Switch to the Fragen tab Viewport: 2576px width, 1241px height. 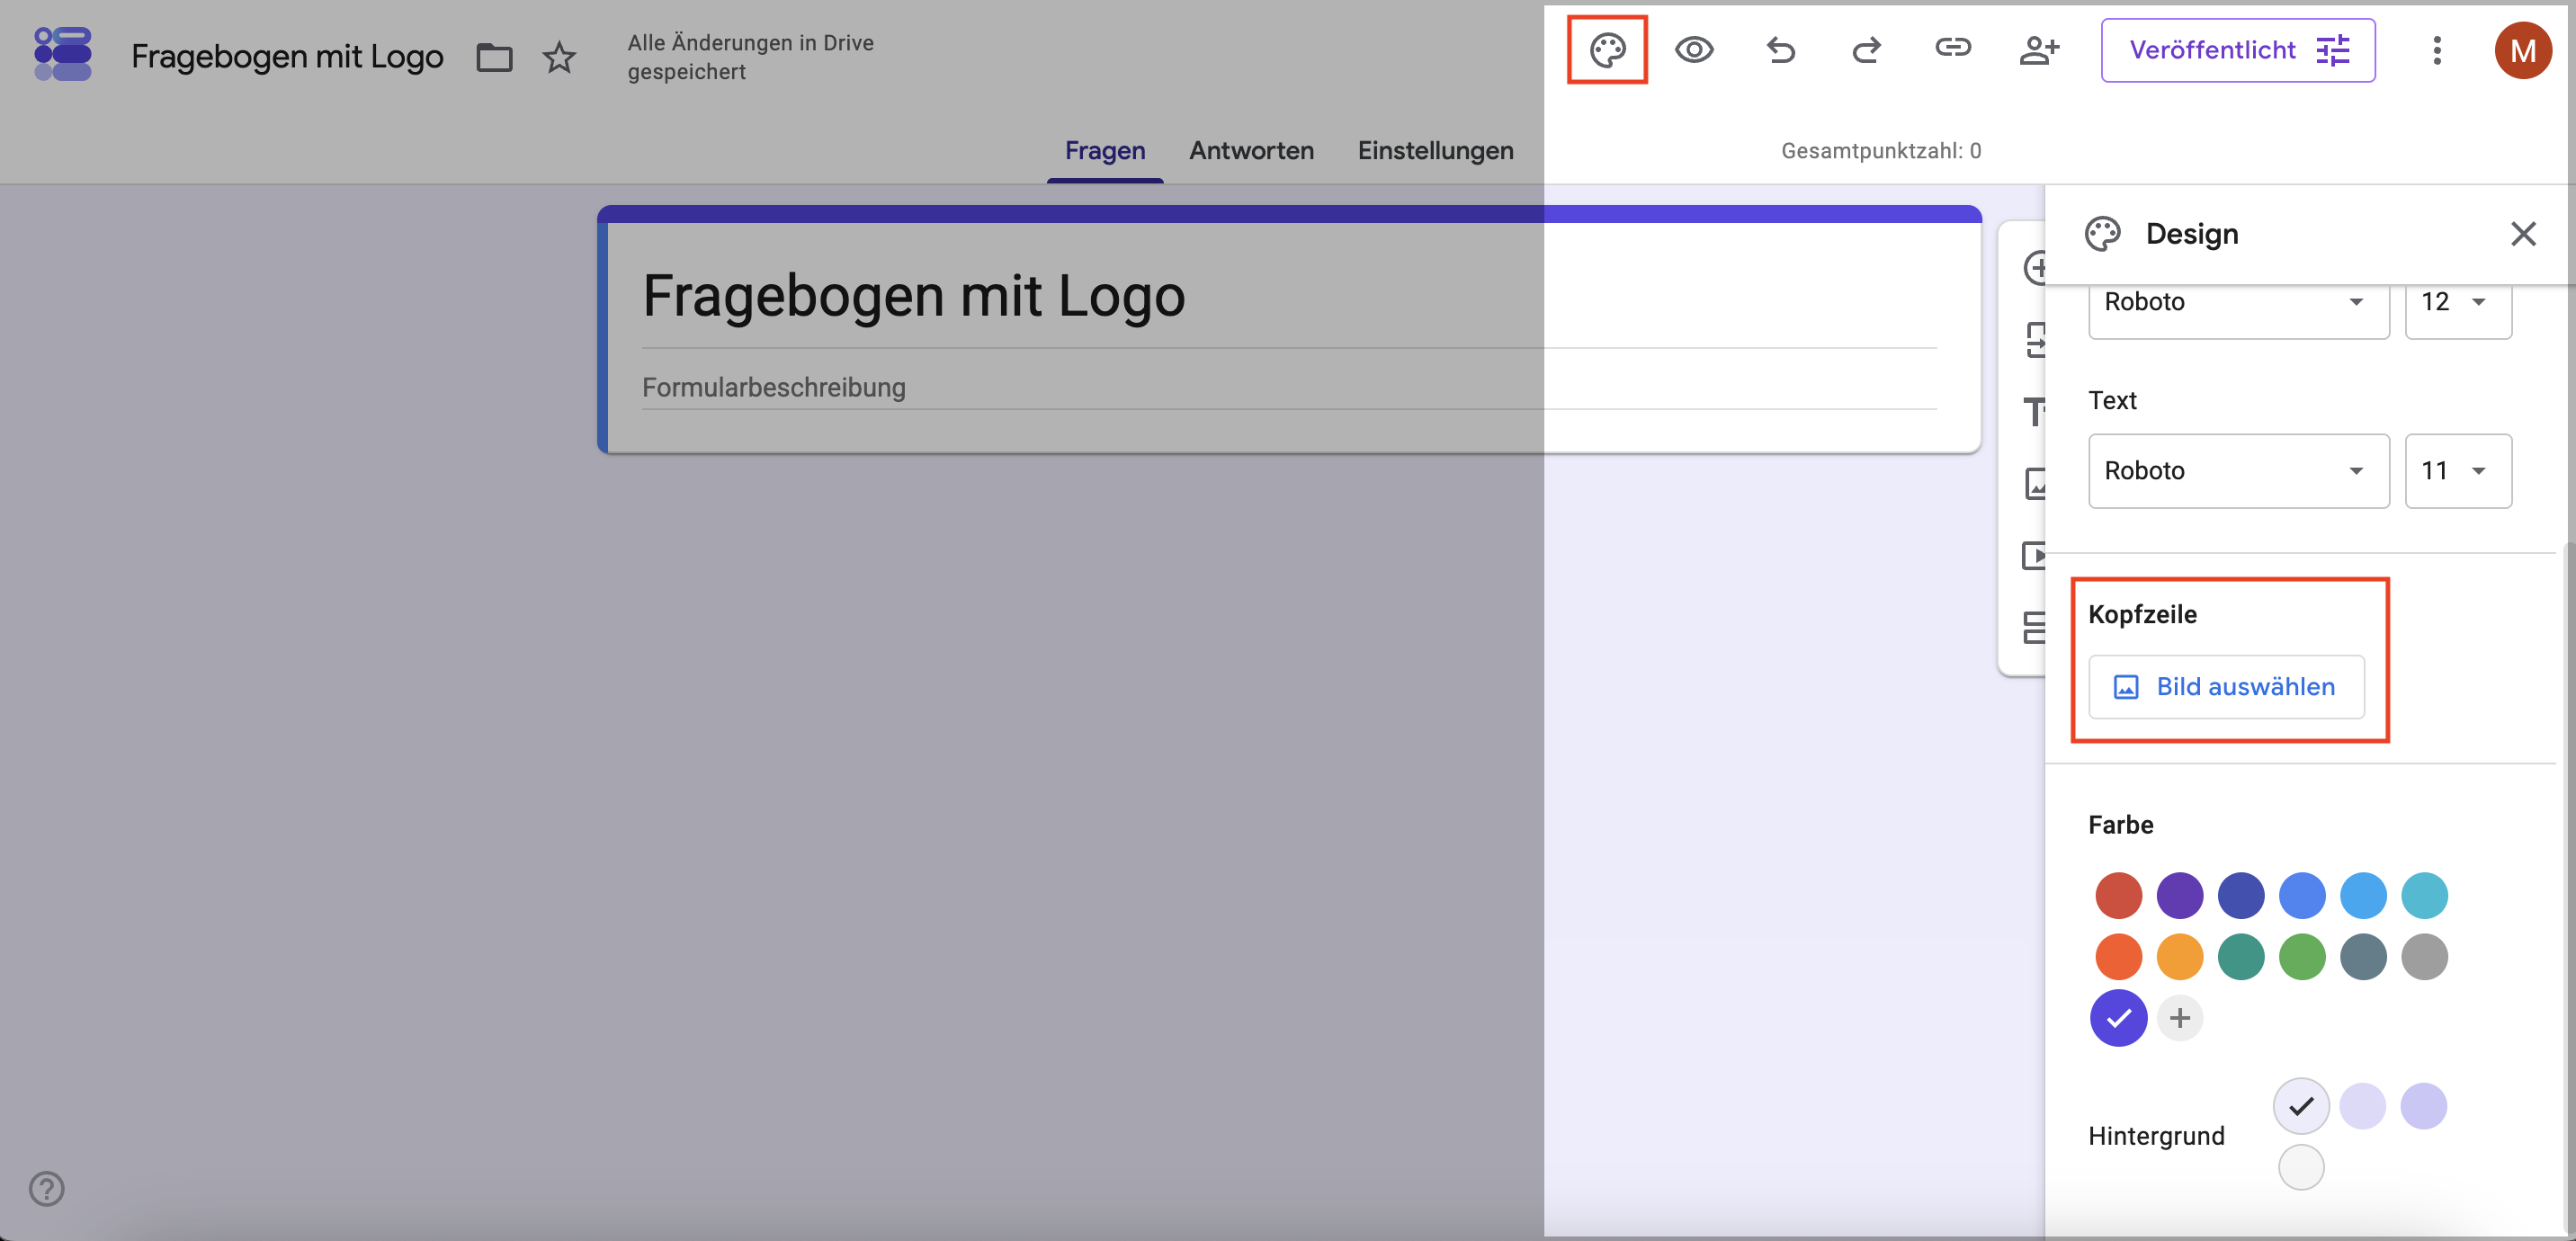(x=1104, y=150)
